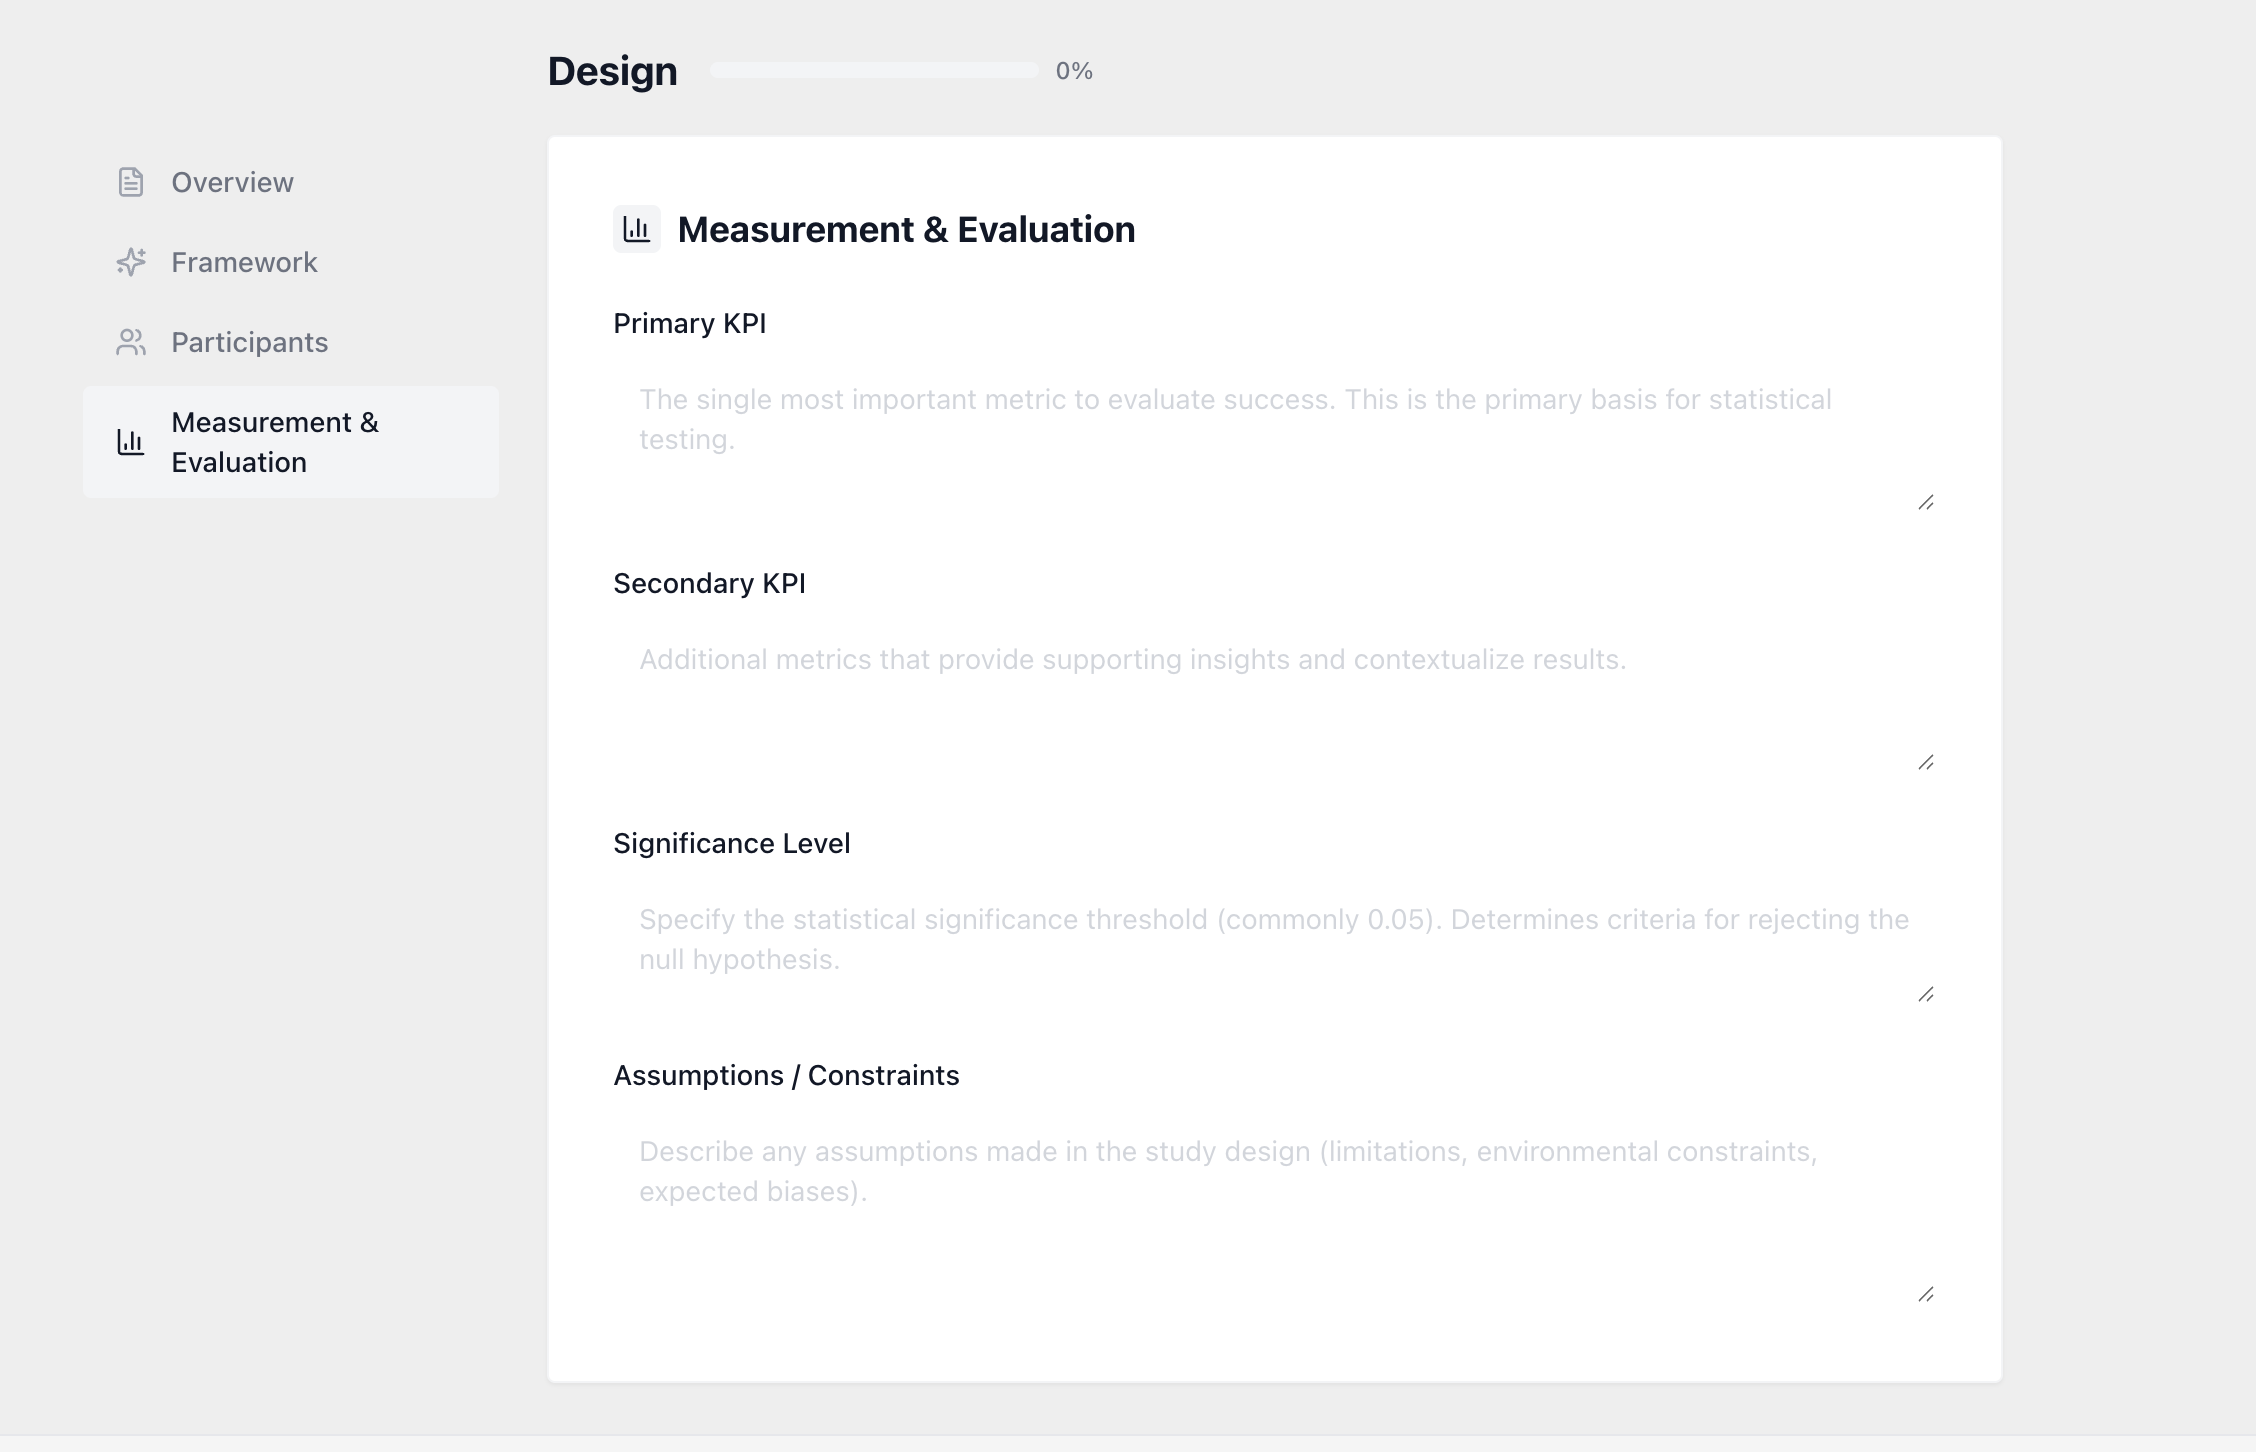Click the resize handle below Primary KPI field

point(1925,503)
